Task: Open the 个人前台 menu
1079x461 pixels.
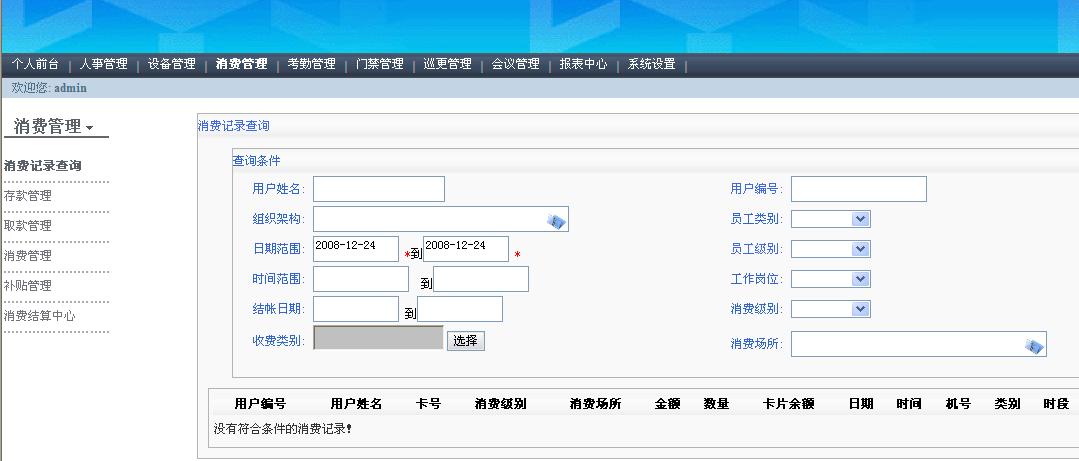Action: point(36,65)
